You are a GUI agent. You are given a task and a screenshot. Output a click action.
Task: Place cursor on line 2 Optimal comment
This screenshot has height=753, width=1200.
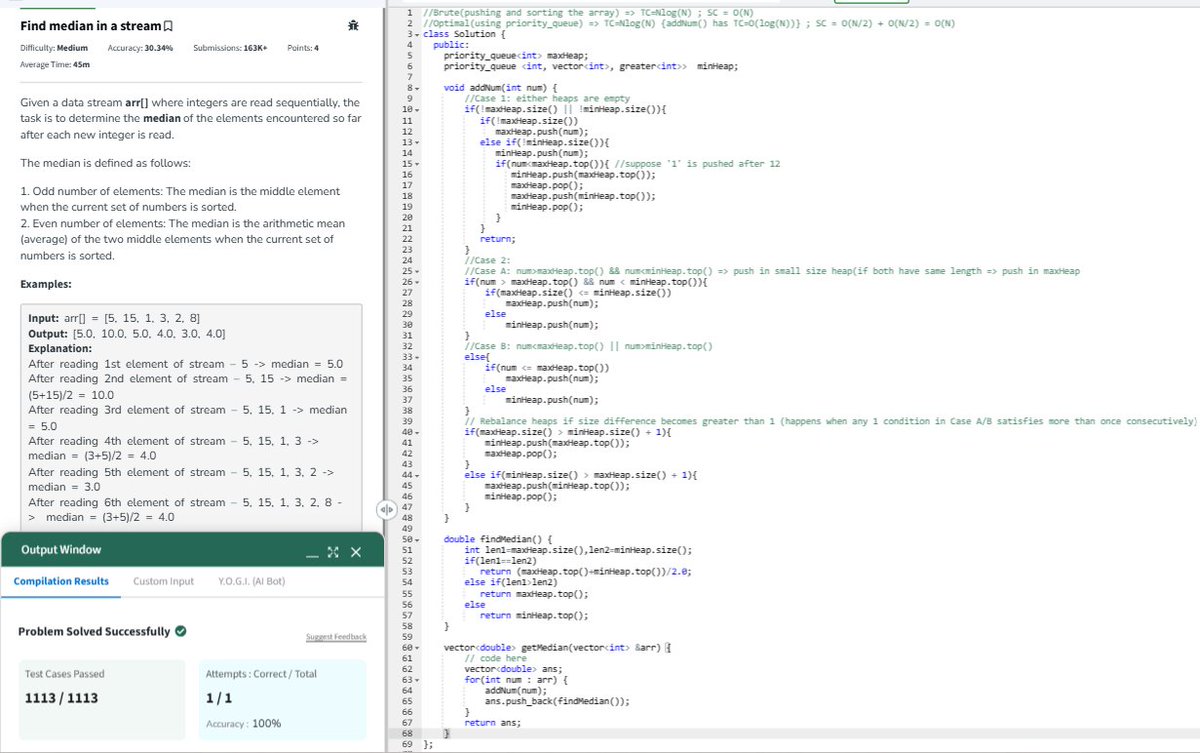(x=690, y=23)
